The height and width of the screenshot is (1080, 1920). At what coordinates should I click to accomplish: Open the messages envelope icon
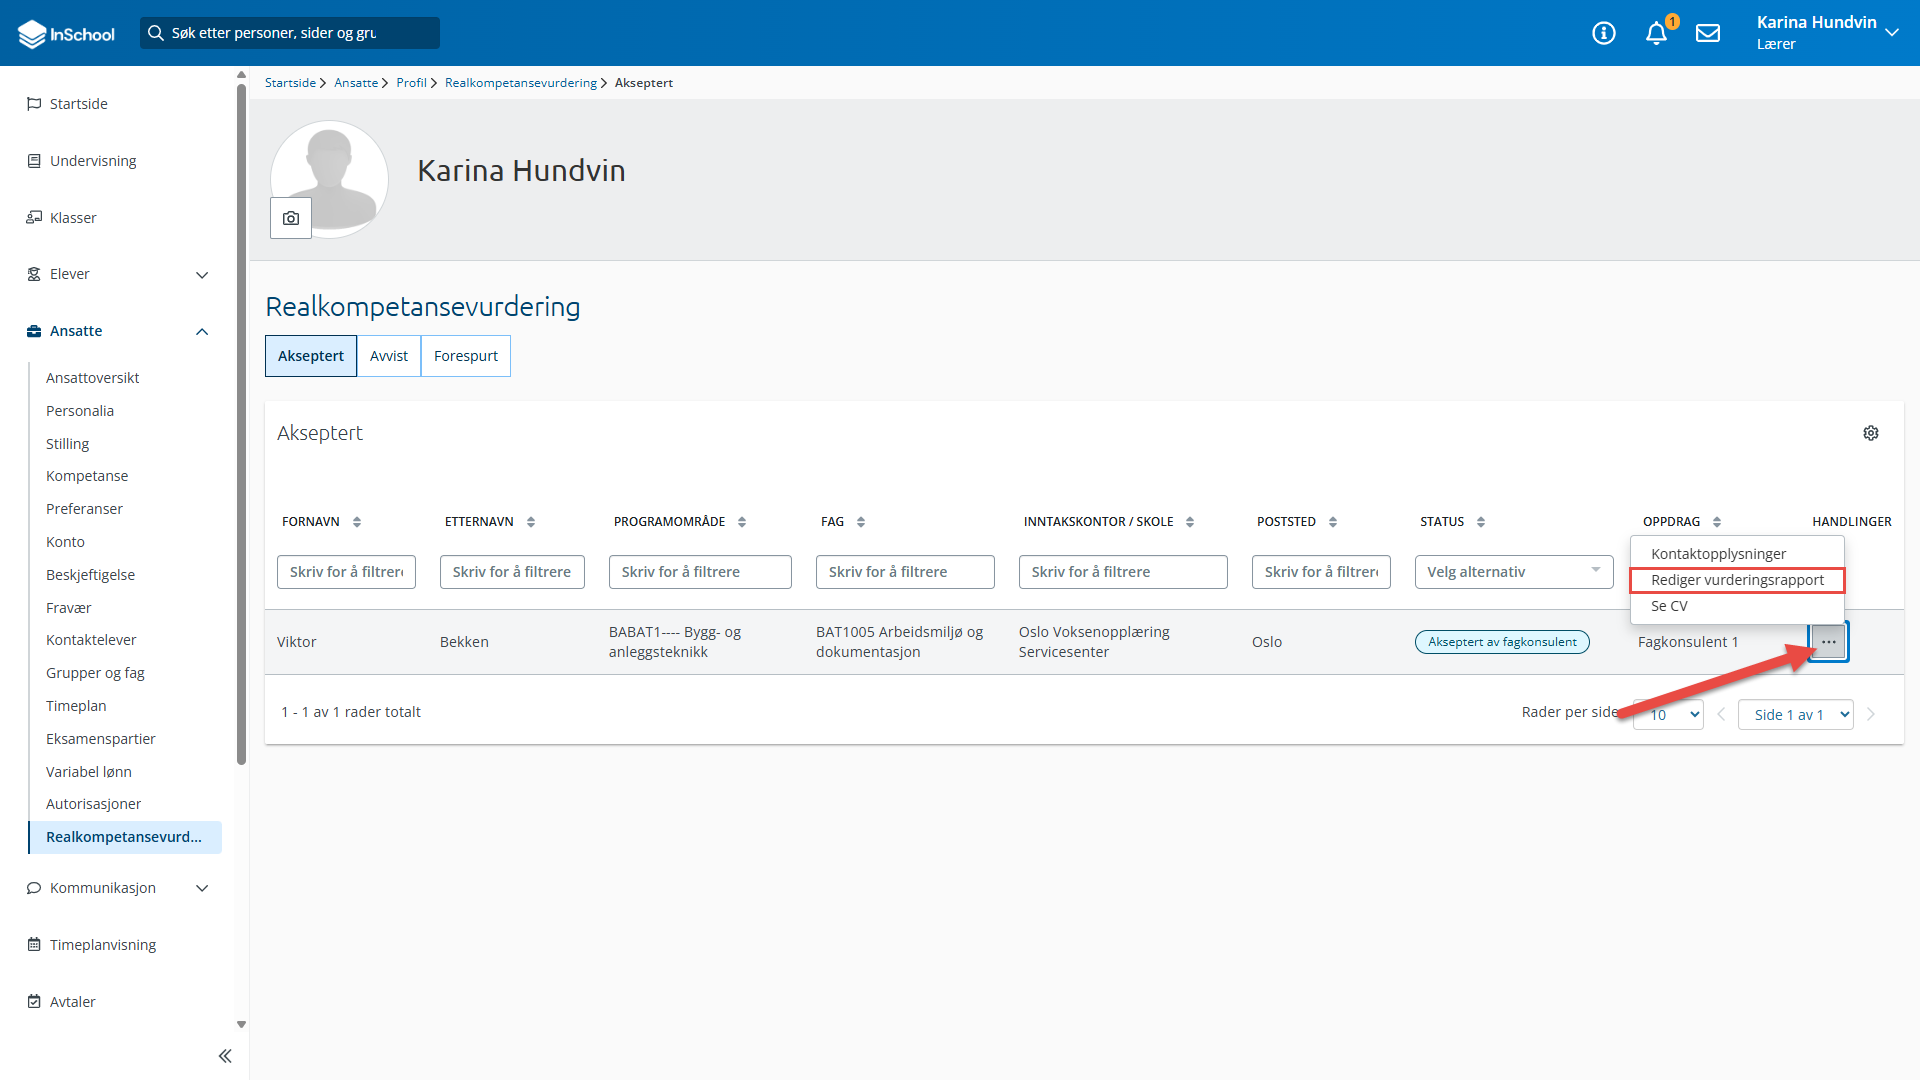(1708, 33)
